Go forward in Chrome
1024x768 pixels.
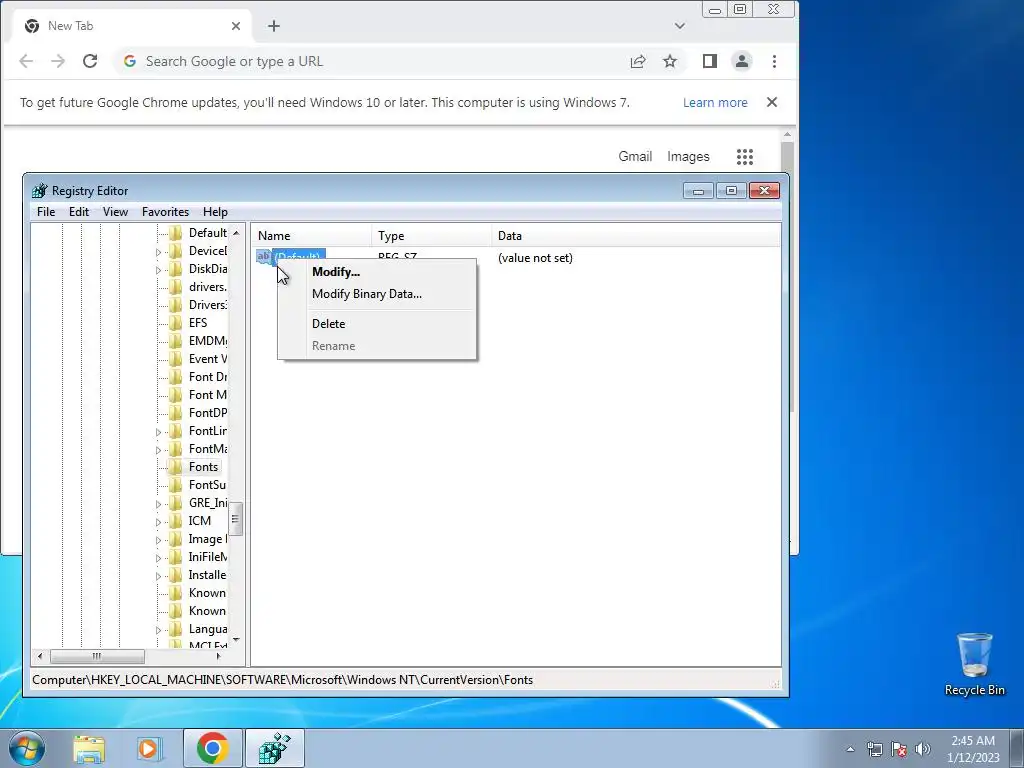[x=58, y=61]
